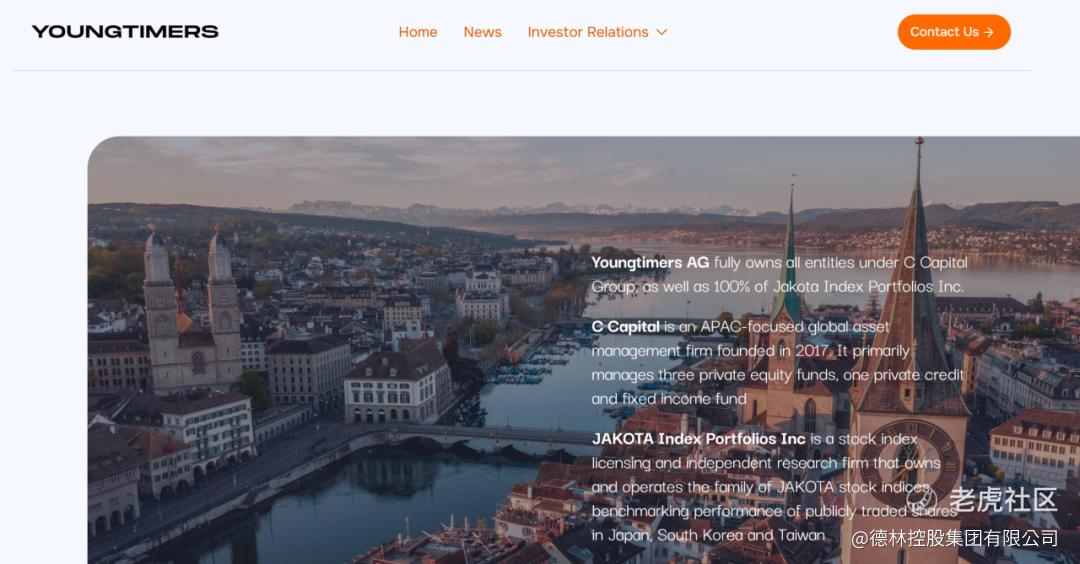This screenshot has width=1080, height=564.
Task: Expand the Investor Relations chevron arrow
Action: point(662,32)
